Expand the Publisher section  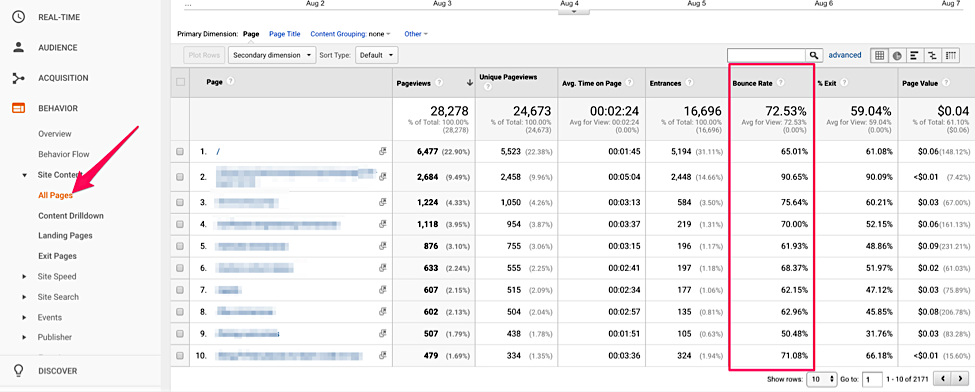coord(24,337)
